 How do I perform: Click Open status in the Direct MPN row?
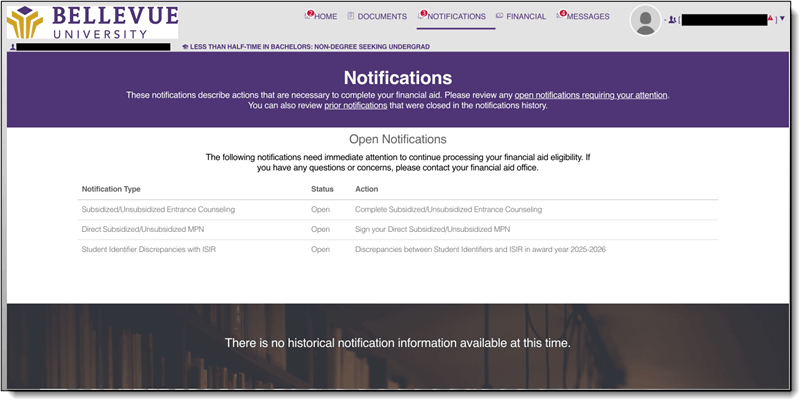click(320, 229)
